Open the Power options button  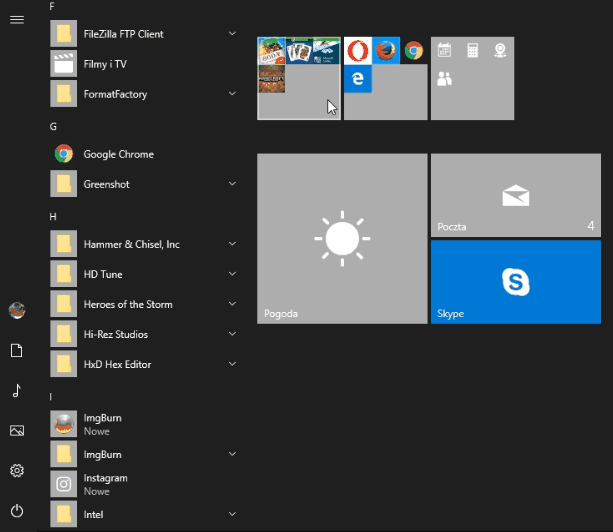(x=17, y=511)
